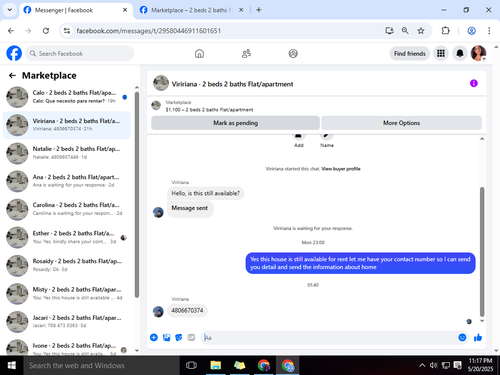
Task: Open a new browser tab
Action: [x=259, y=10]
